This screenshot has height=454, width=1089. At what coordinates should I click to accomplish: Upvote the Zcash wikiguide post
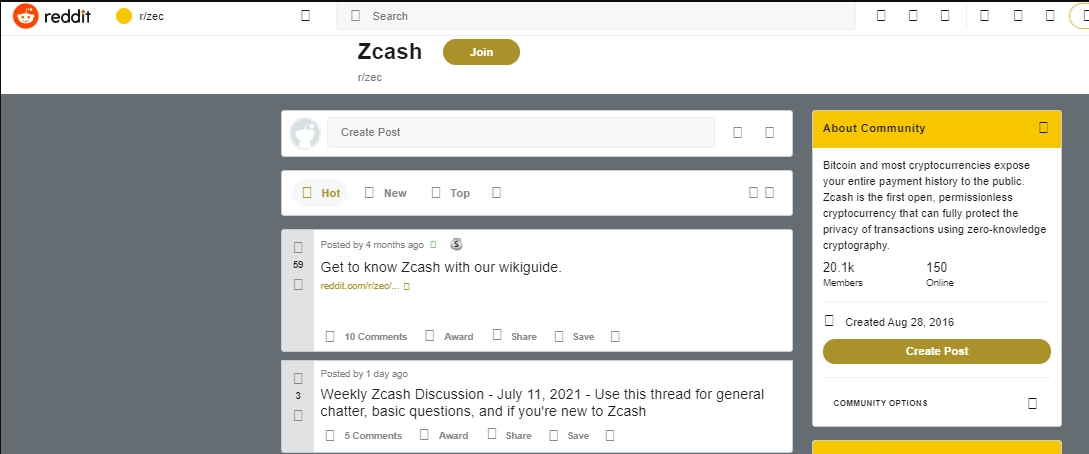pos(298,247)
